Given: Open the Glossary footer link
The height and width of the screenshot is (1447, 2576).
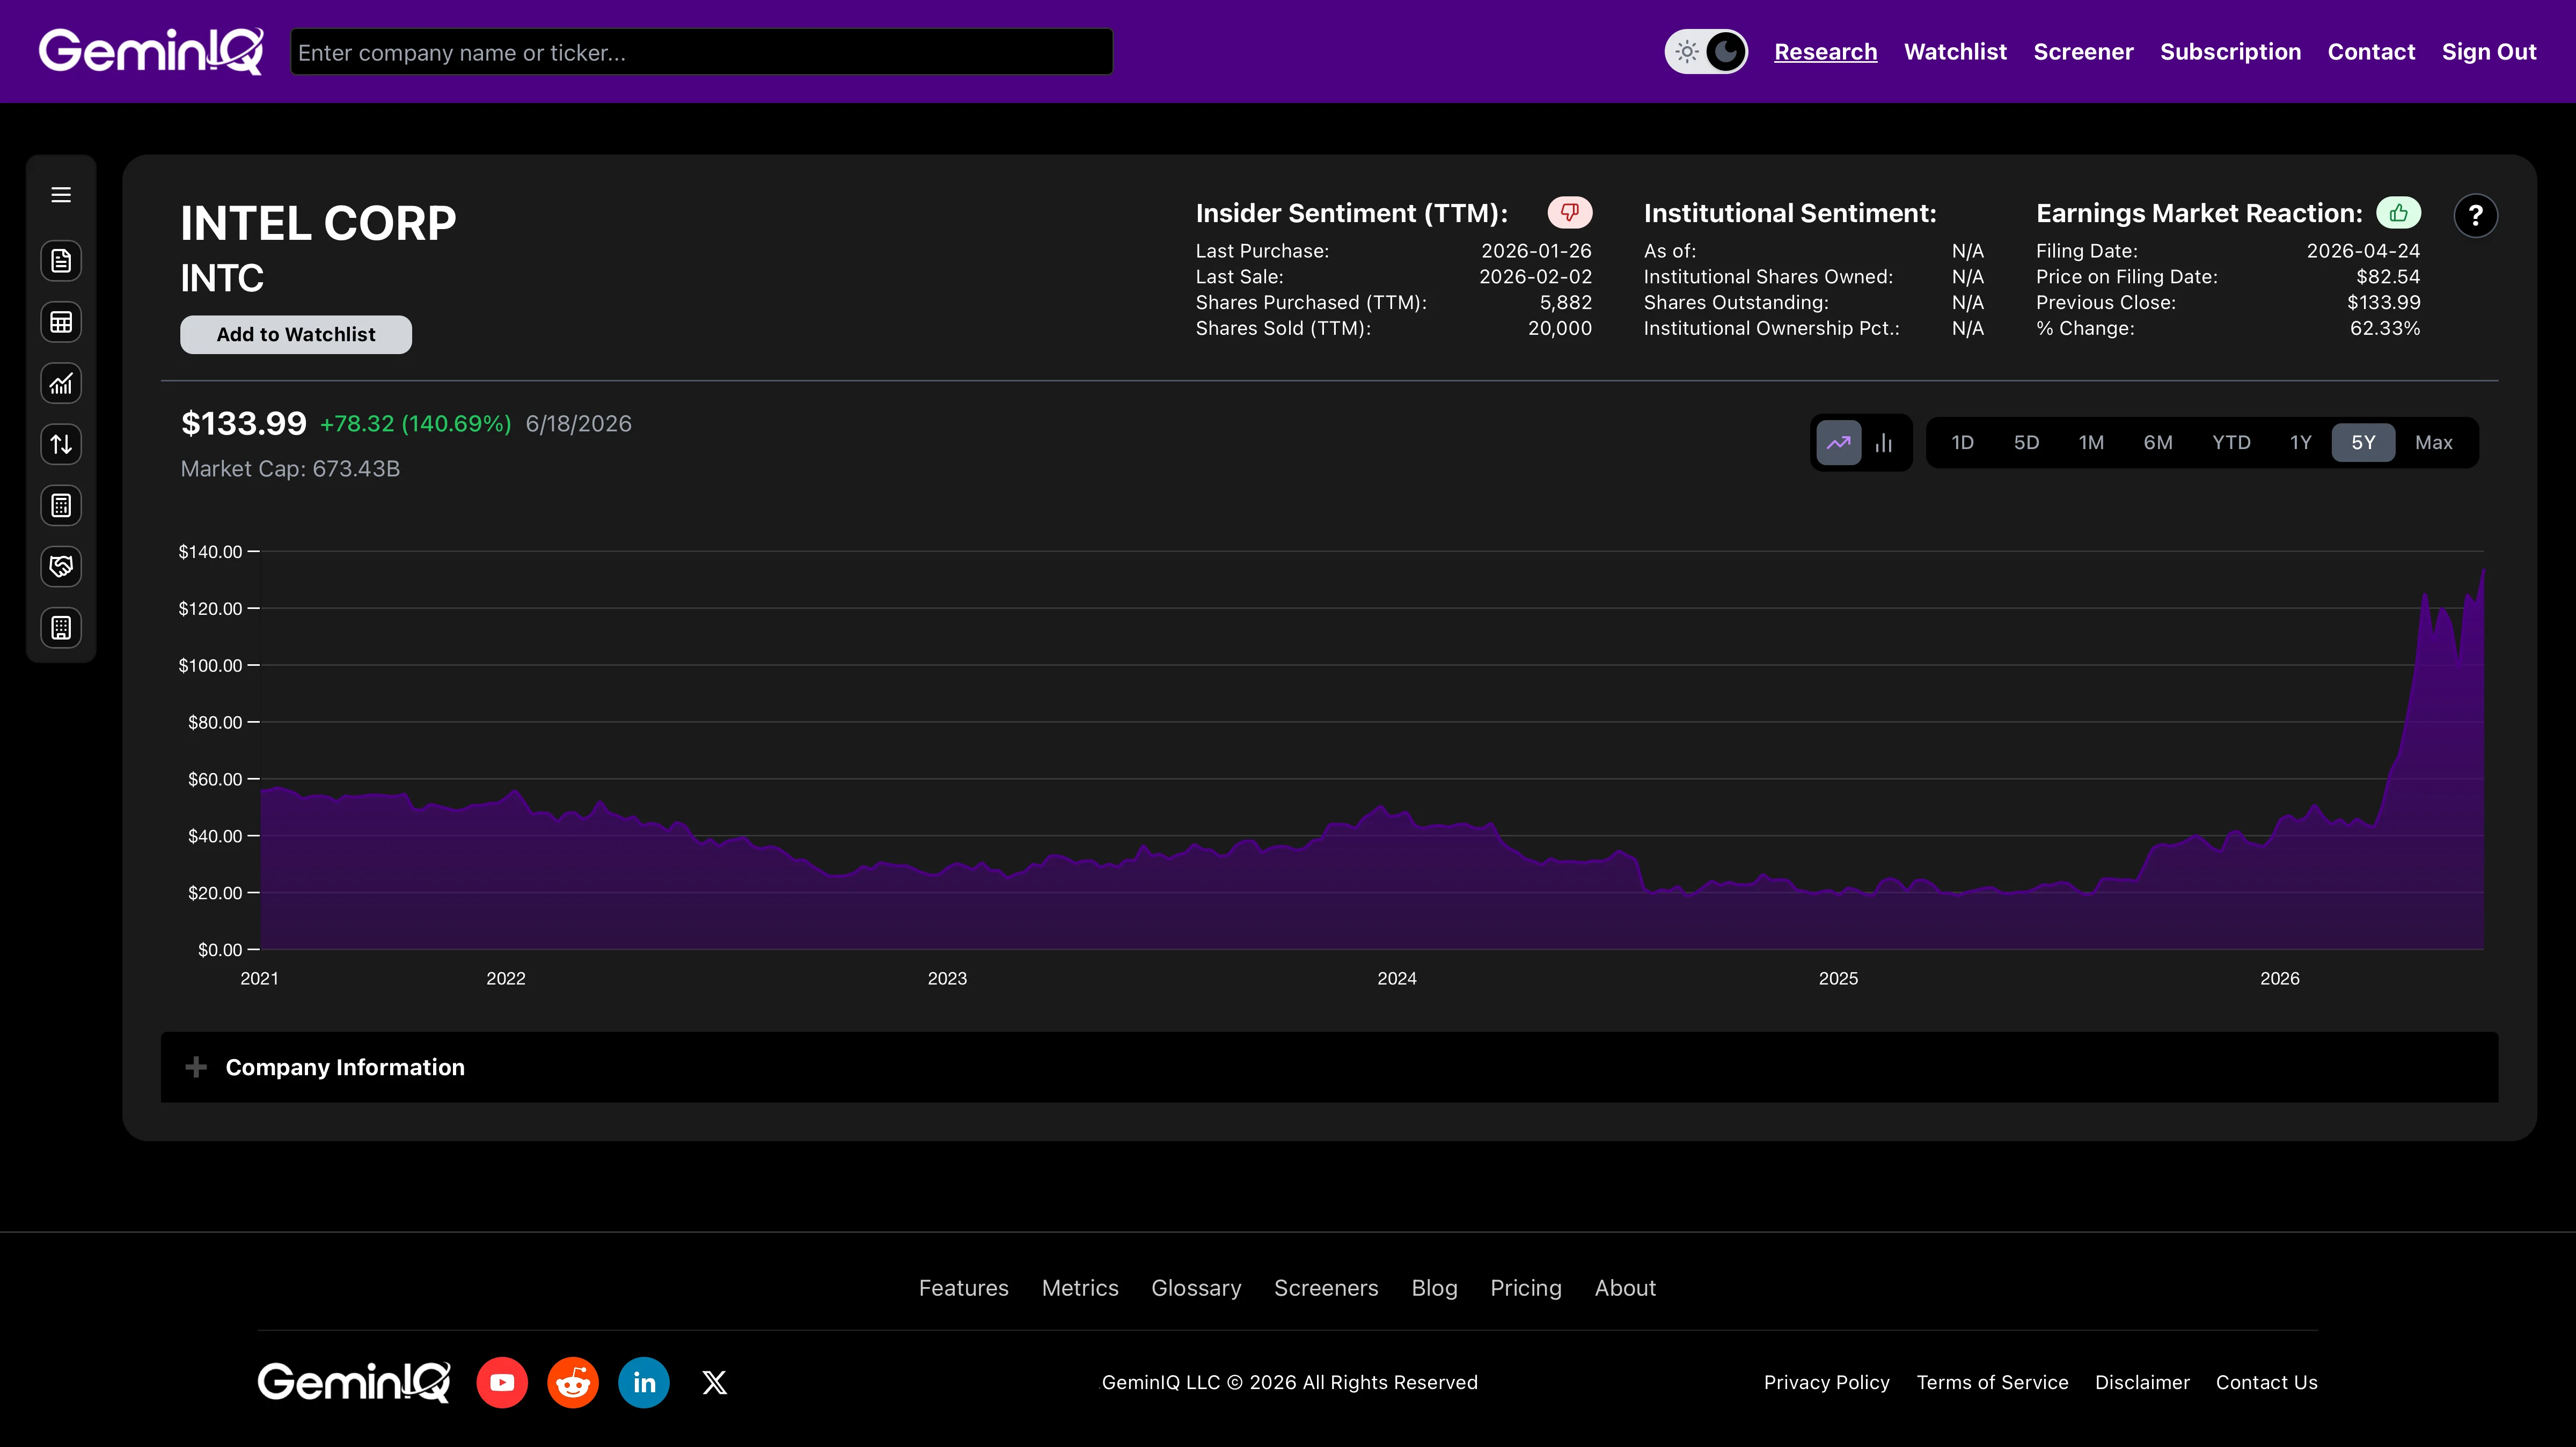Looking at the screenshot, I should 1196,1288.
